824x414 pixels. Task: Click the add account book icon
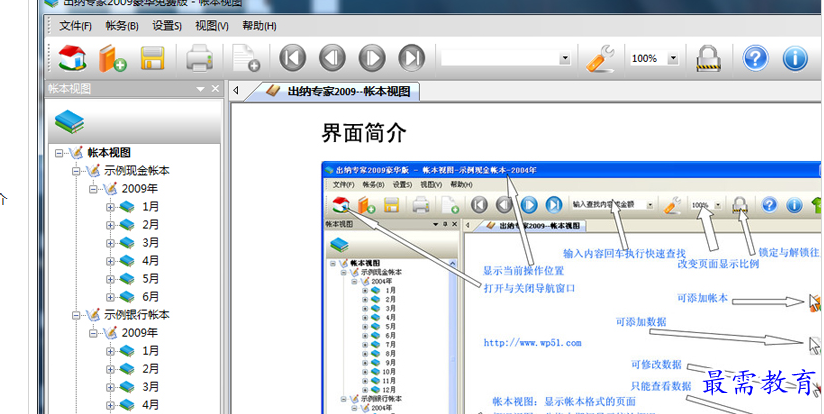(x=112, y=58)
